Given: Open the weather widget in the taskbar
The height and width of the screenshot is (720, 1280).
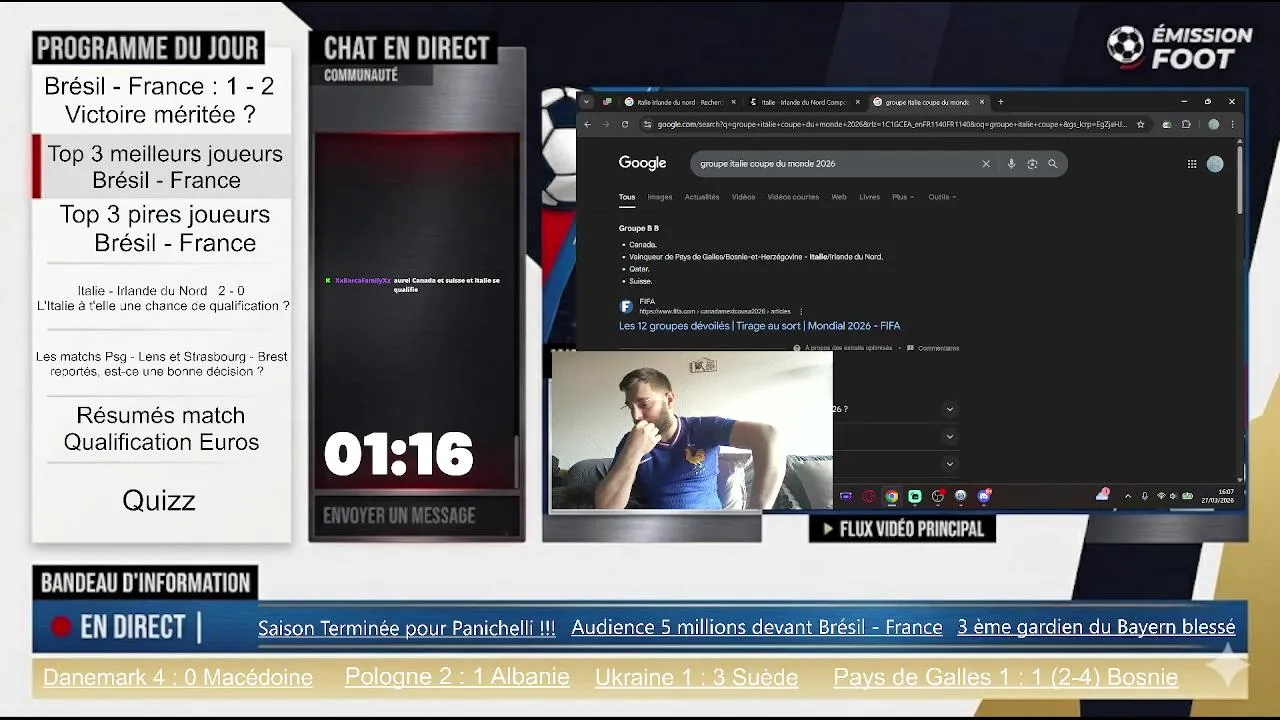Looking at the screenshot, I should click(x=1102, y=495).
